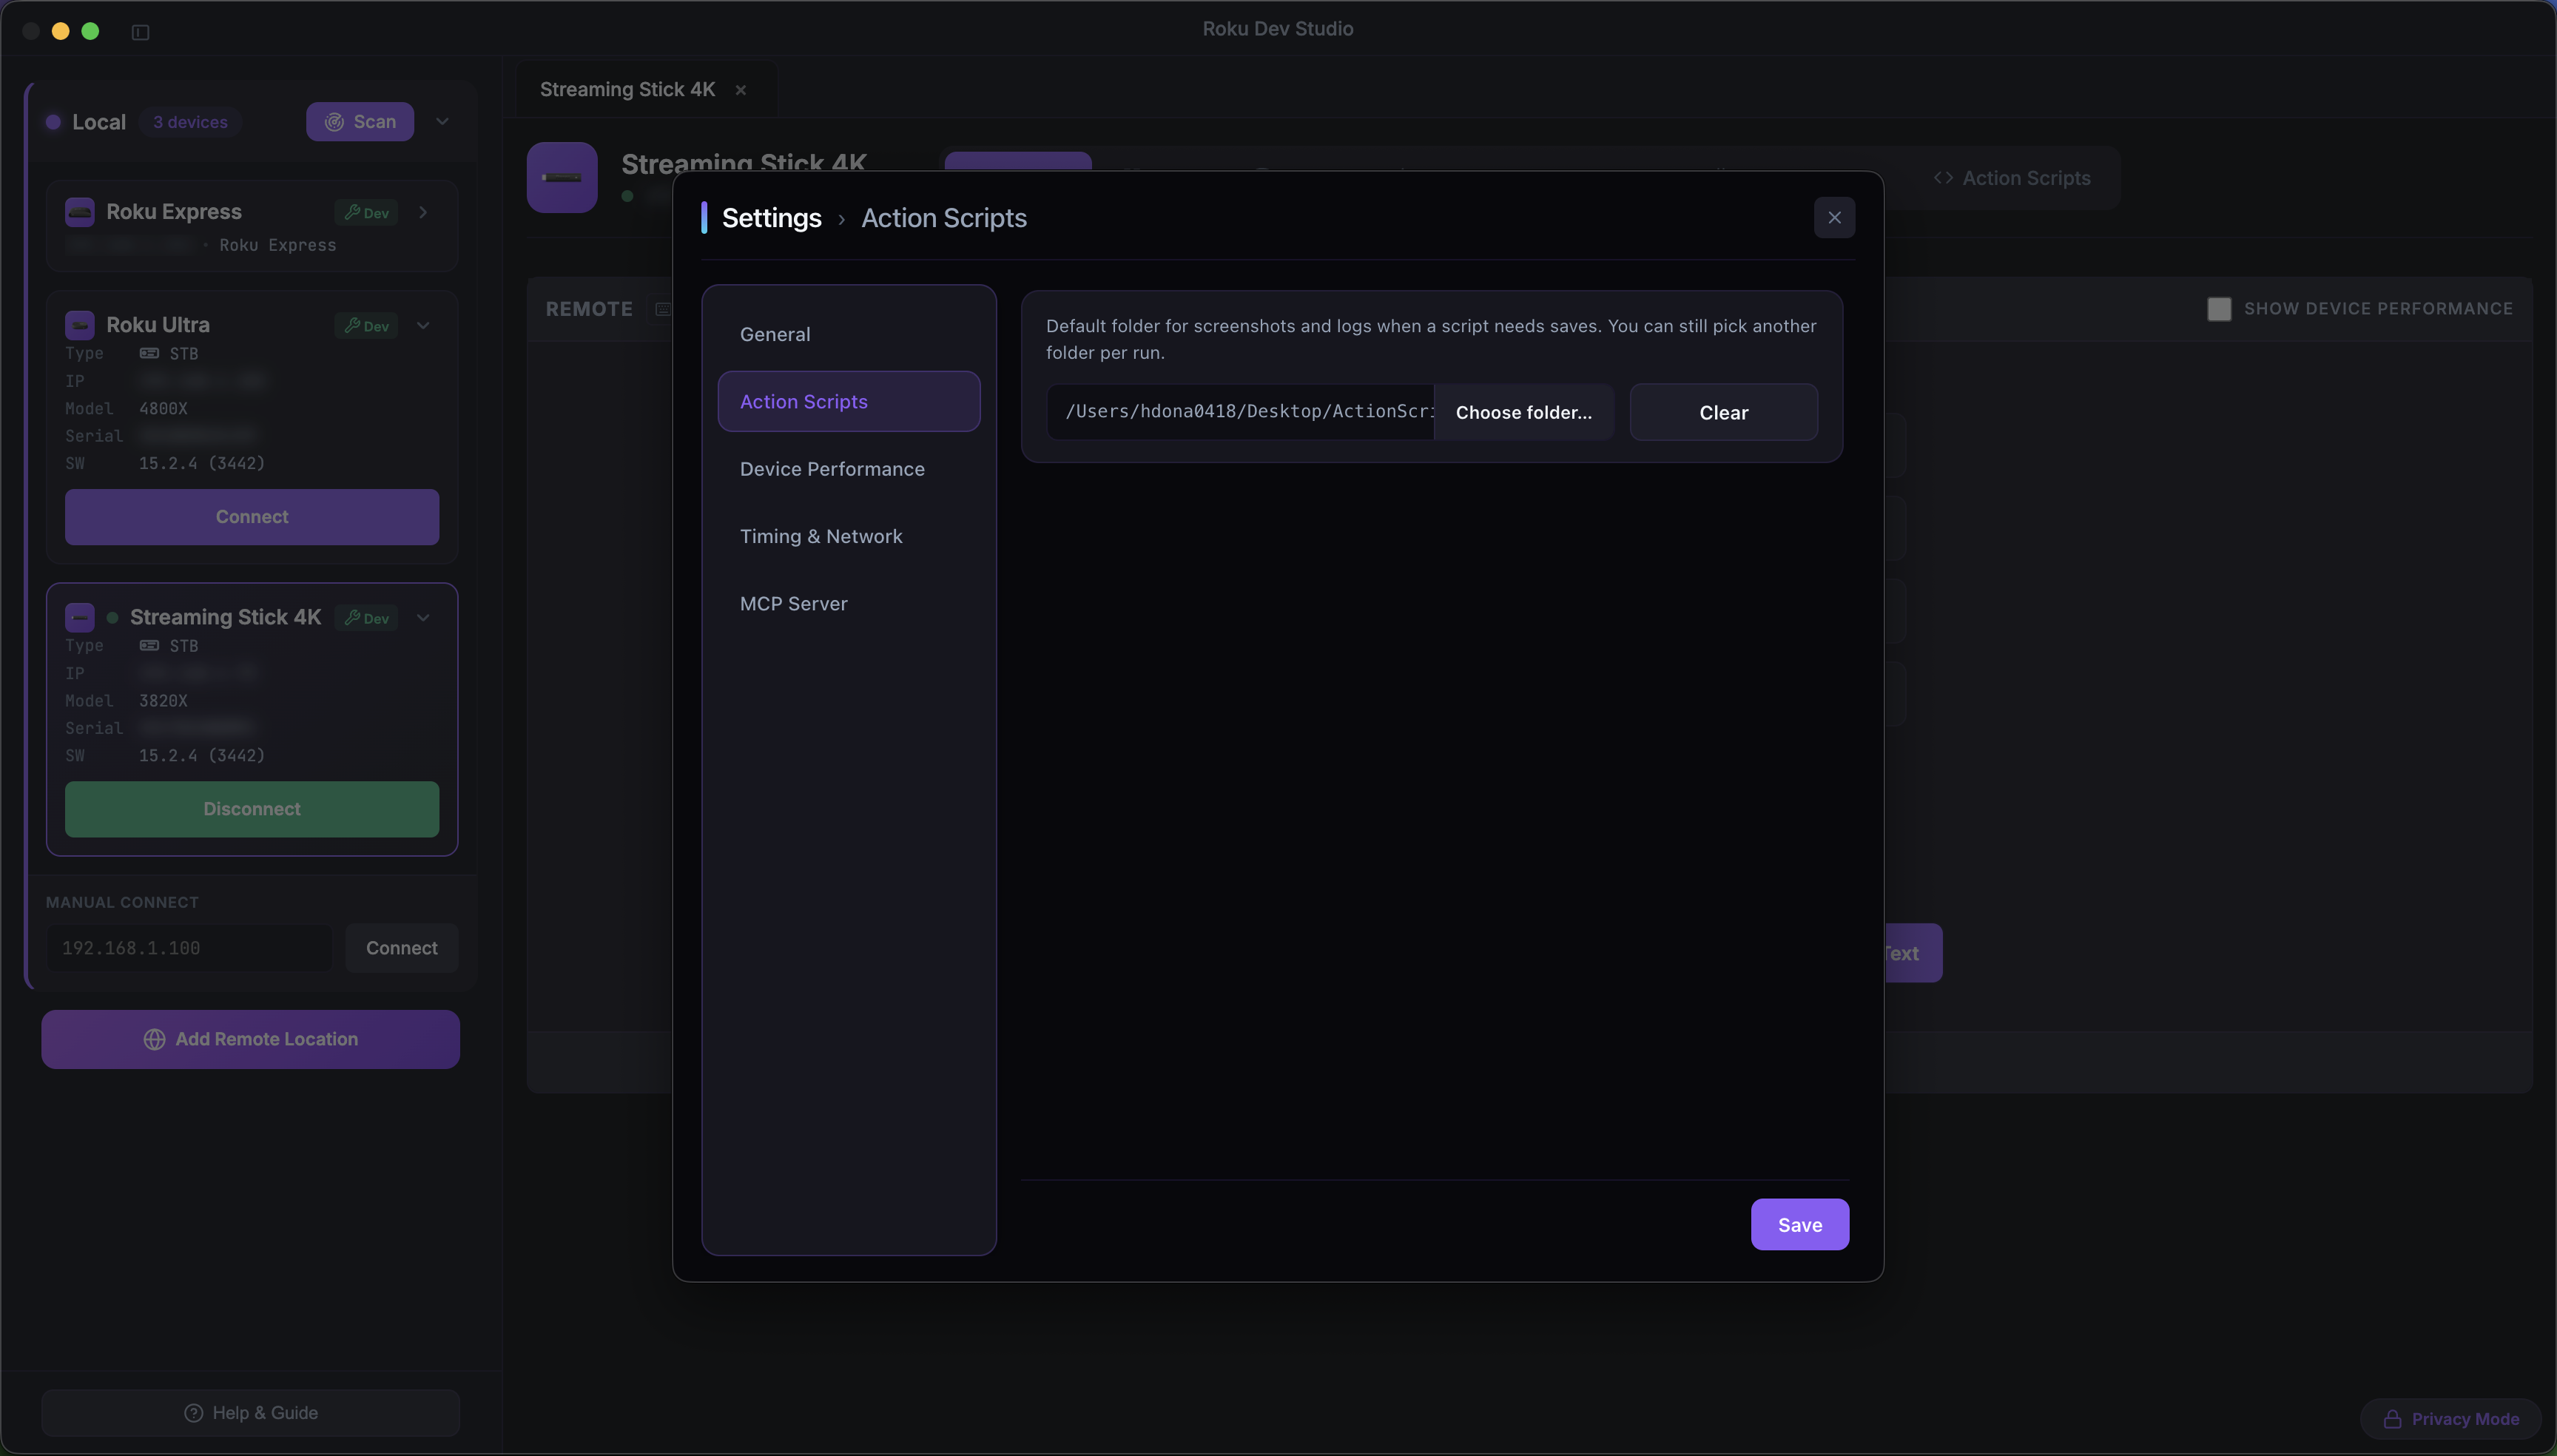Screen dimensions: 2557x1456
Task: Click the REMOTE panel header label
Action: [x=589, y=309]
